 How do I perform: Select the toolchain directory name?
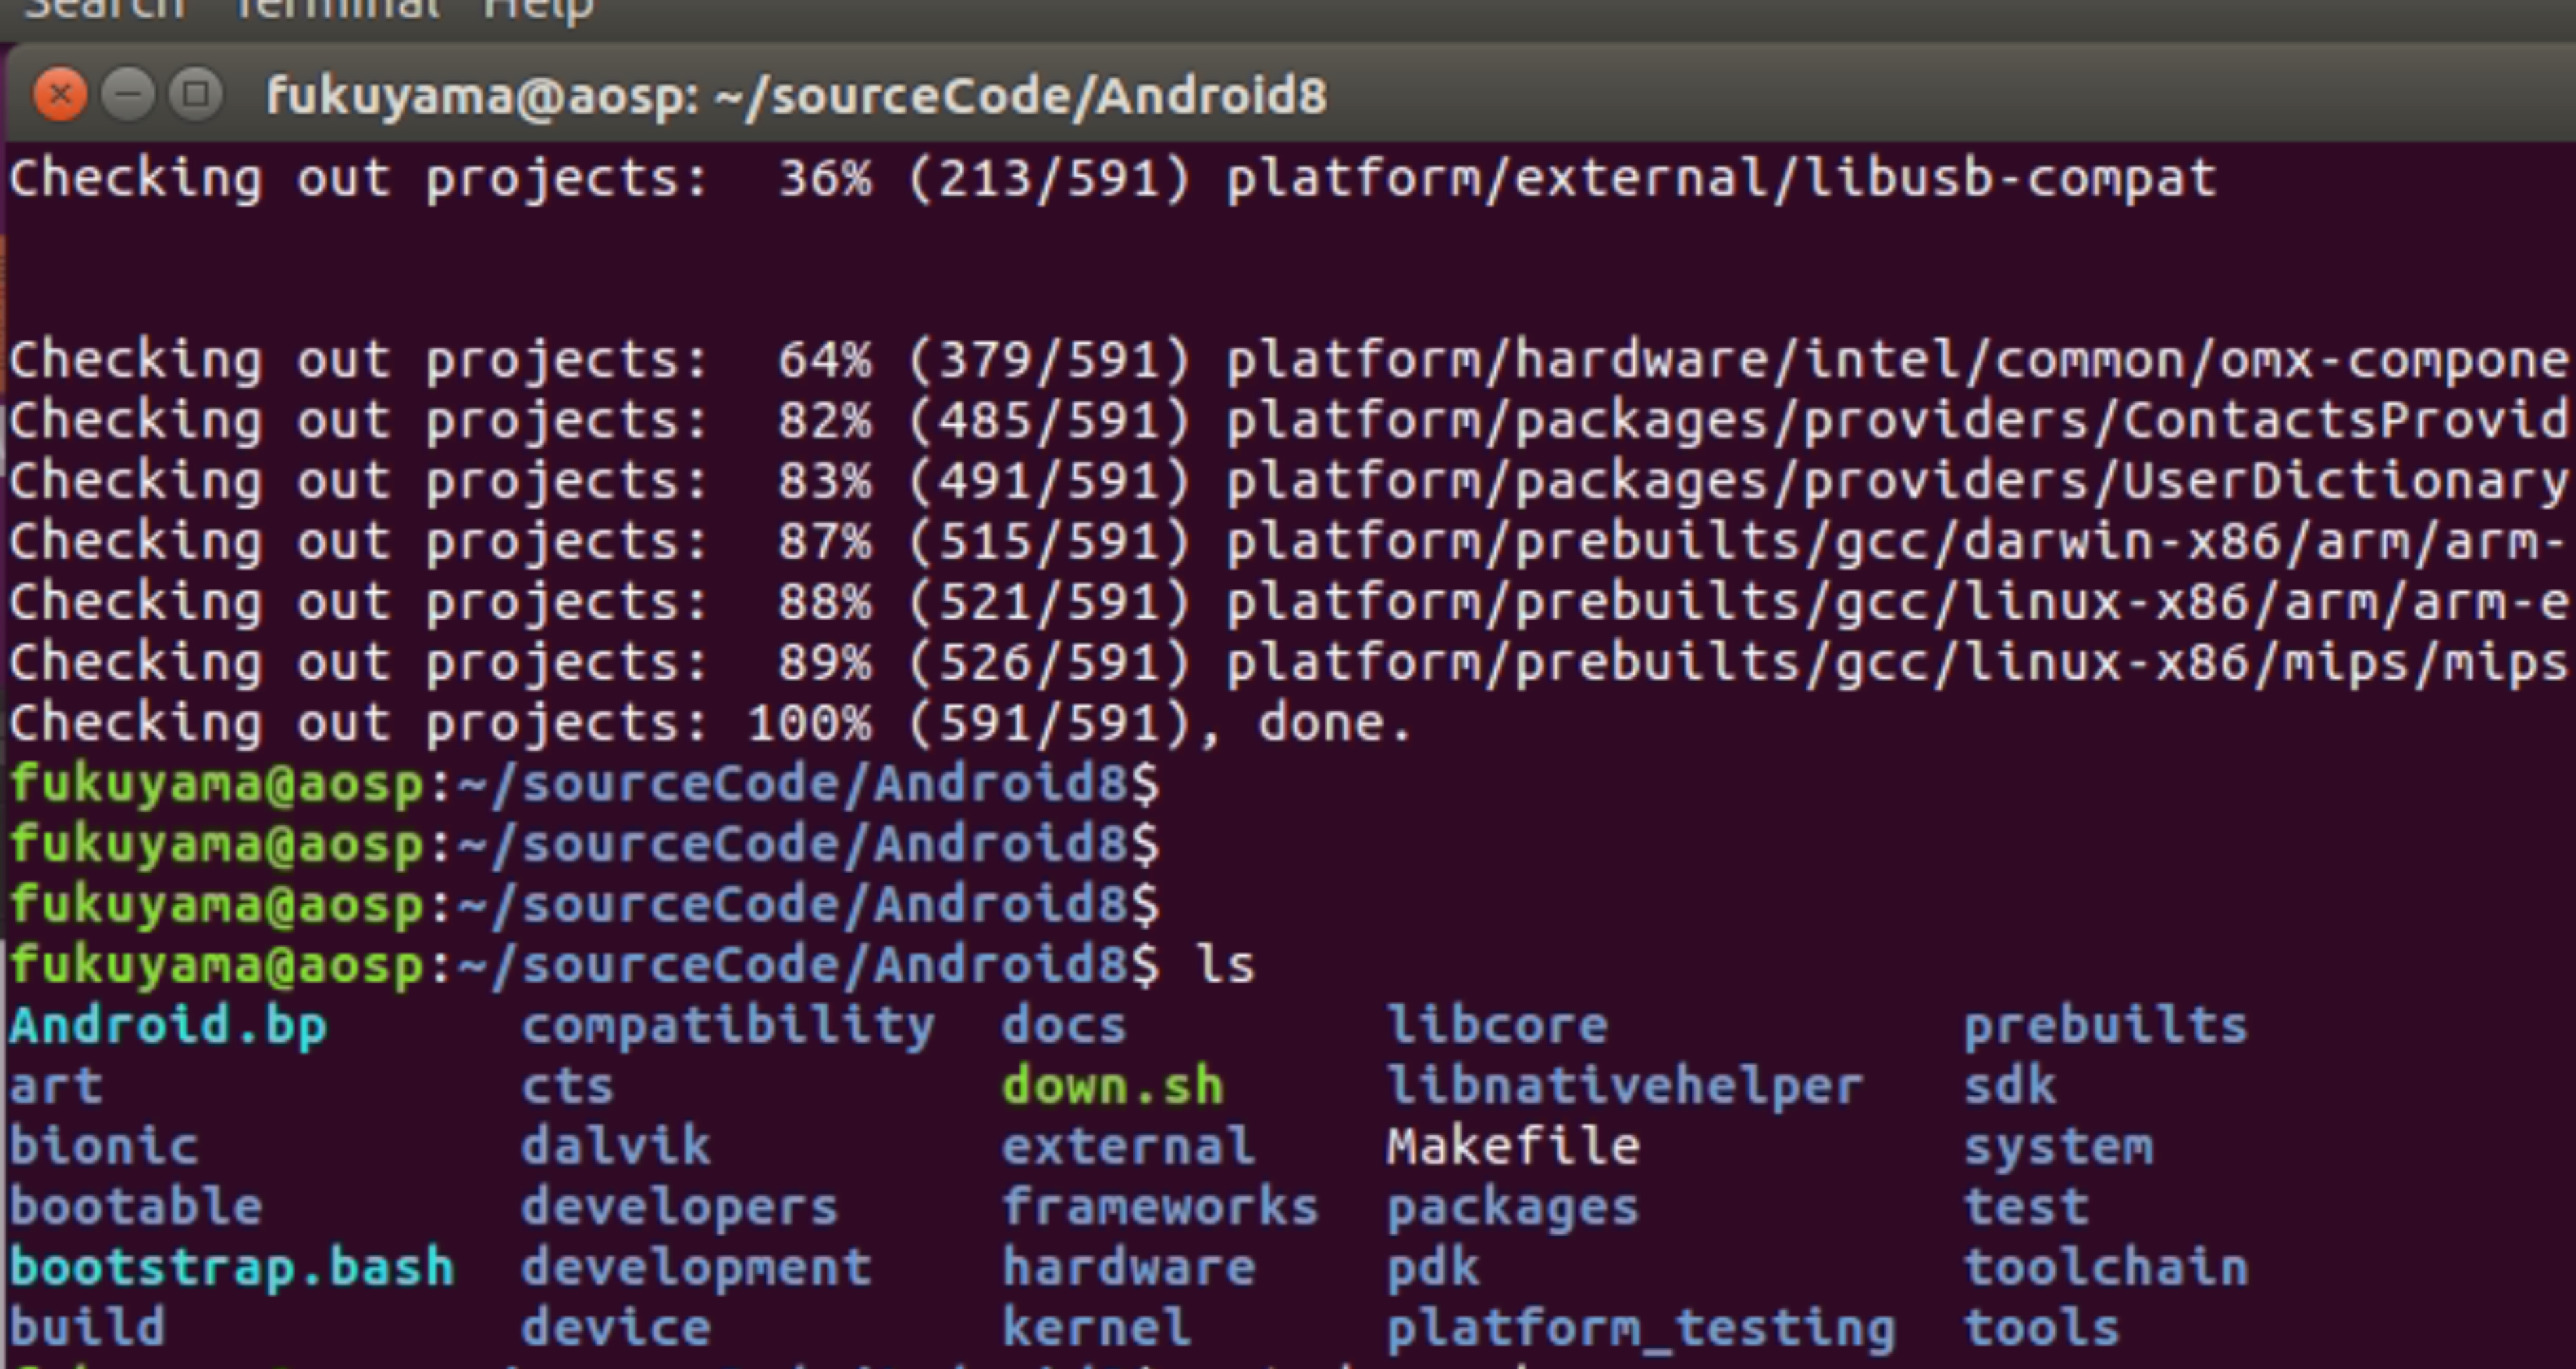pyautogui.click(x=2105, y=1268)
